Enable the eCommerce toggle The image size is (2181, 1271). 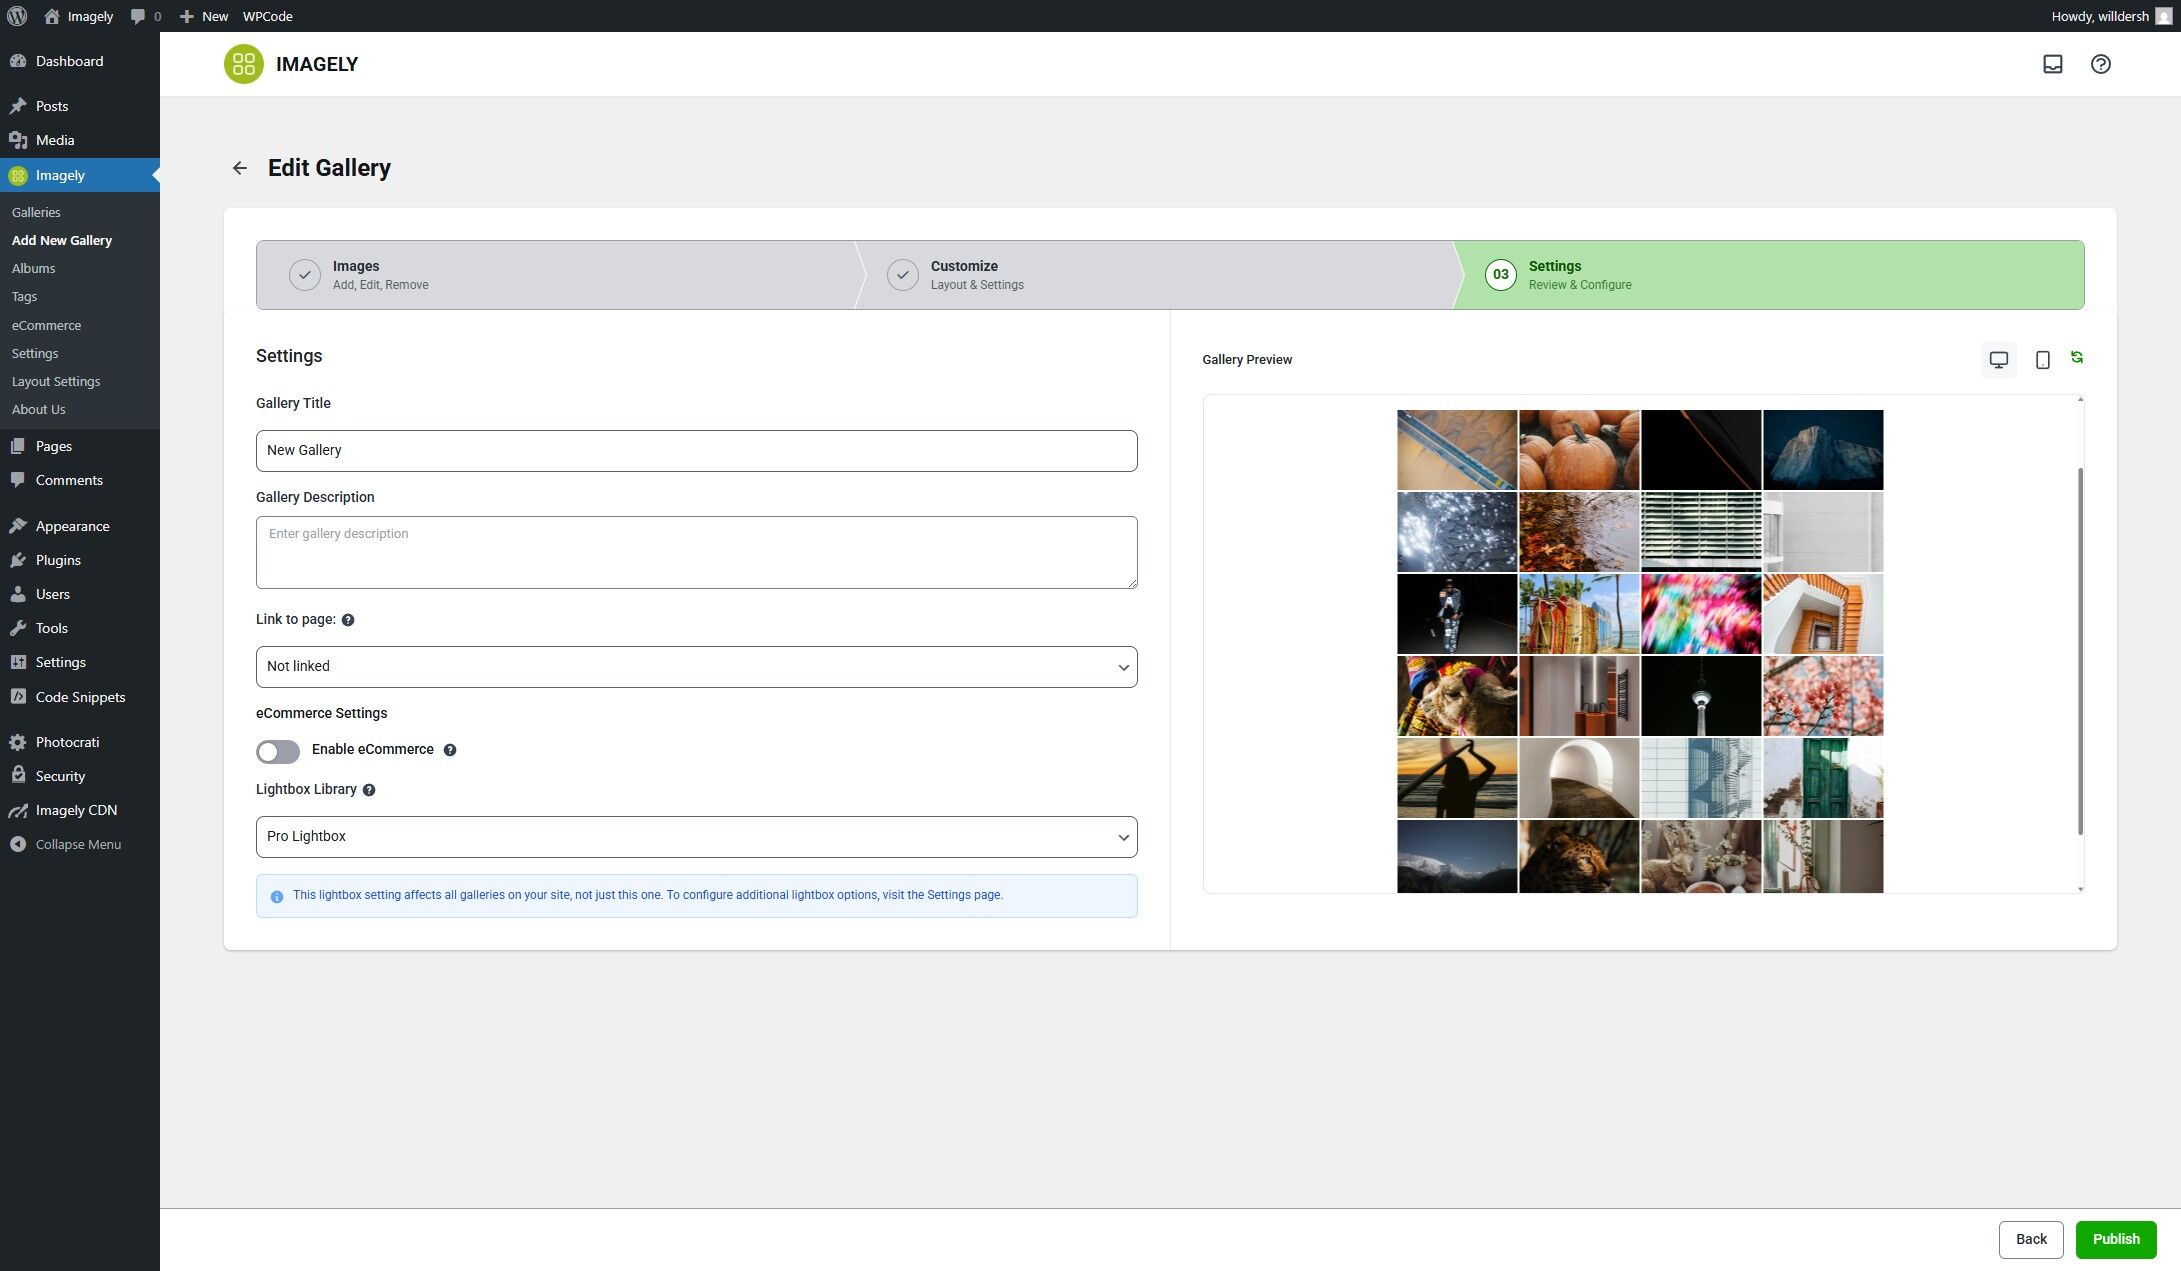pos(277,751)
